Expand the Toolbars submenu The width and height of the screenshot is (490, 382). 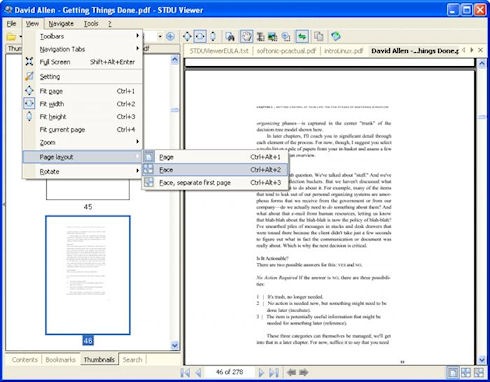click(83, 36)
